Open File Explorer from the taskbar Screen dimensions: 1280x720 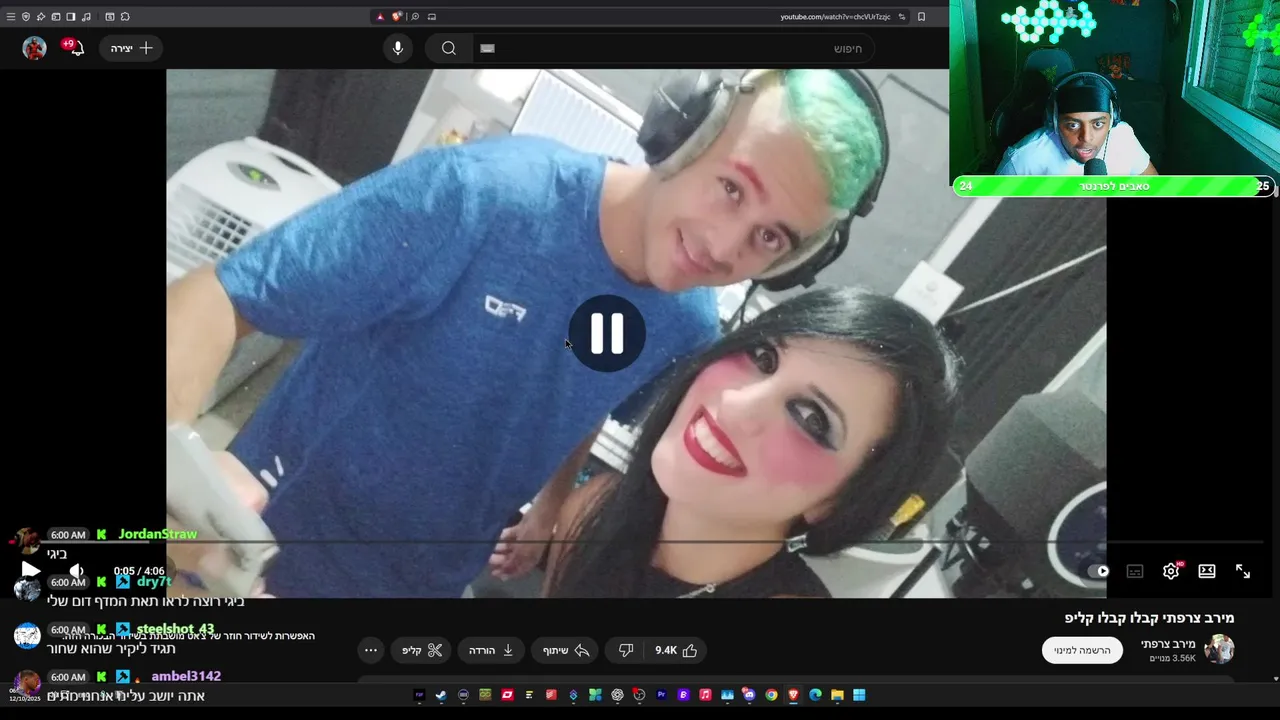point(837,695)
